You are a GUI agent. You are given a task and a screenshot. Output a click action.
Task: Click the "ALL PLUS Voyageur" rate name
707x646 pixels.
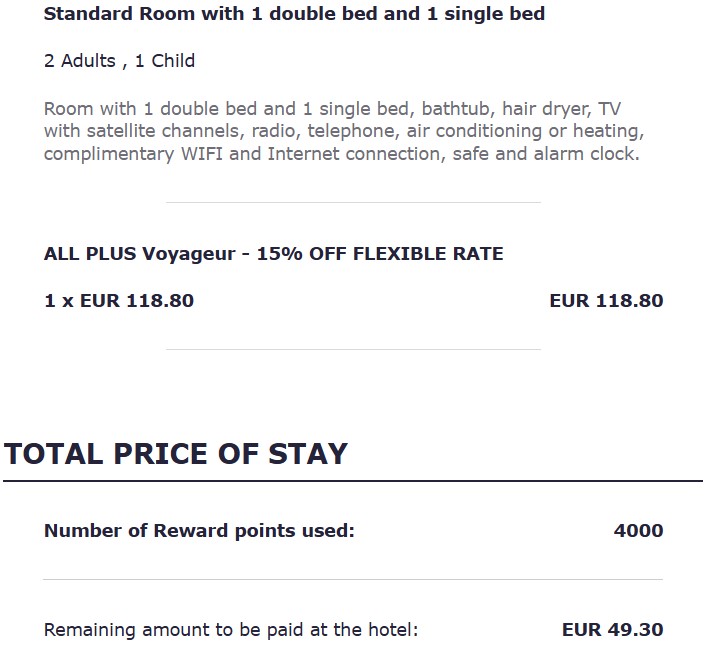click(x=138, y=254)
